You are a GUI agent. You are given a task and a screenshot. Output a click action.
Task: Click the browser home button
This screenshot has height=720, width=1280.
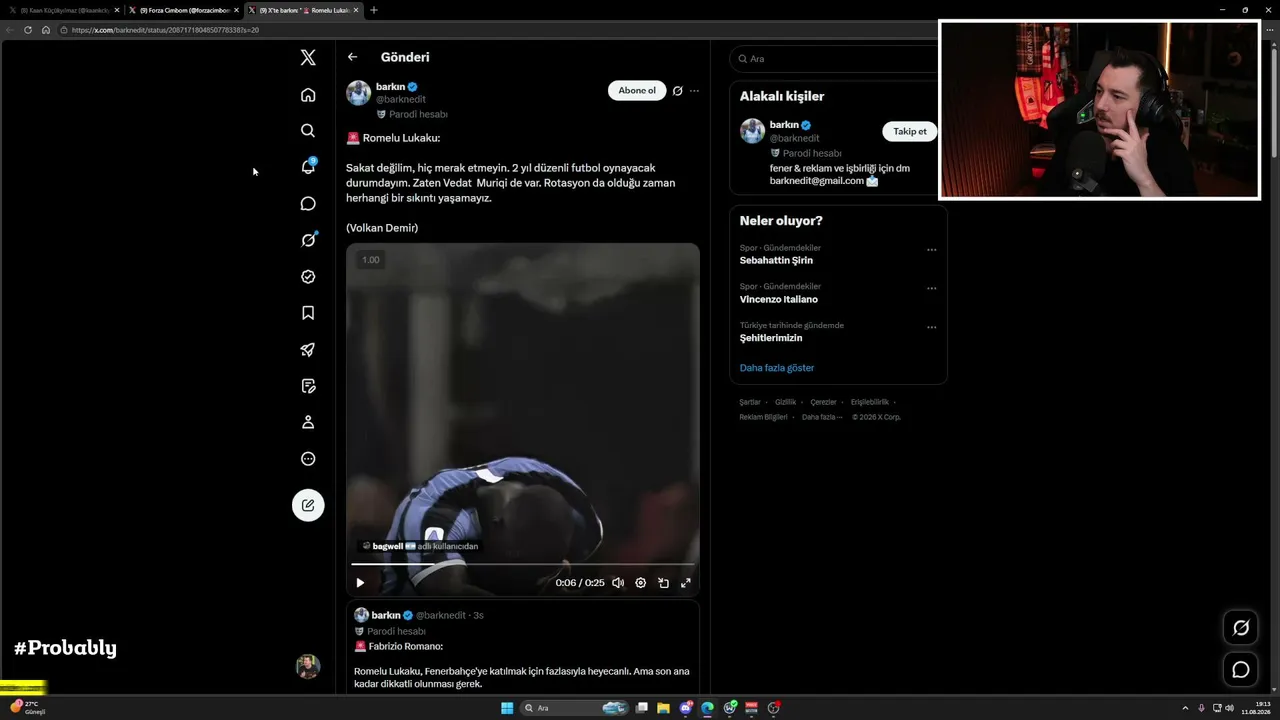click(x=46, y=30)
